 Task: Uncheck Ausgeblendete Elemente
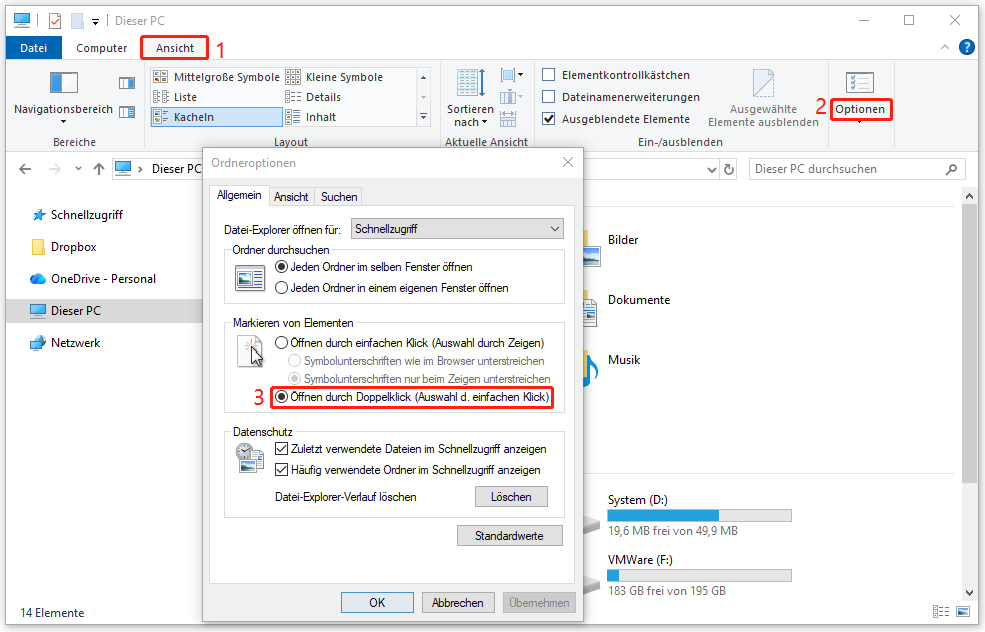[548, 119]
